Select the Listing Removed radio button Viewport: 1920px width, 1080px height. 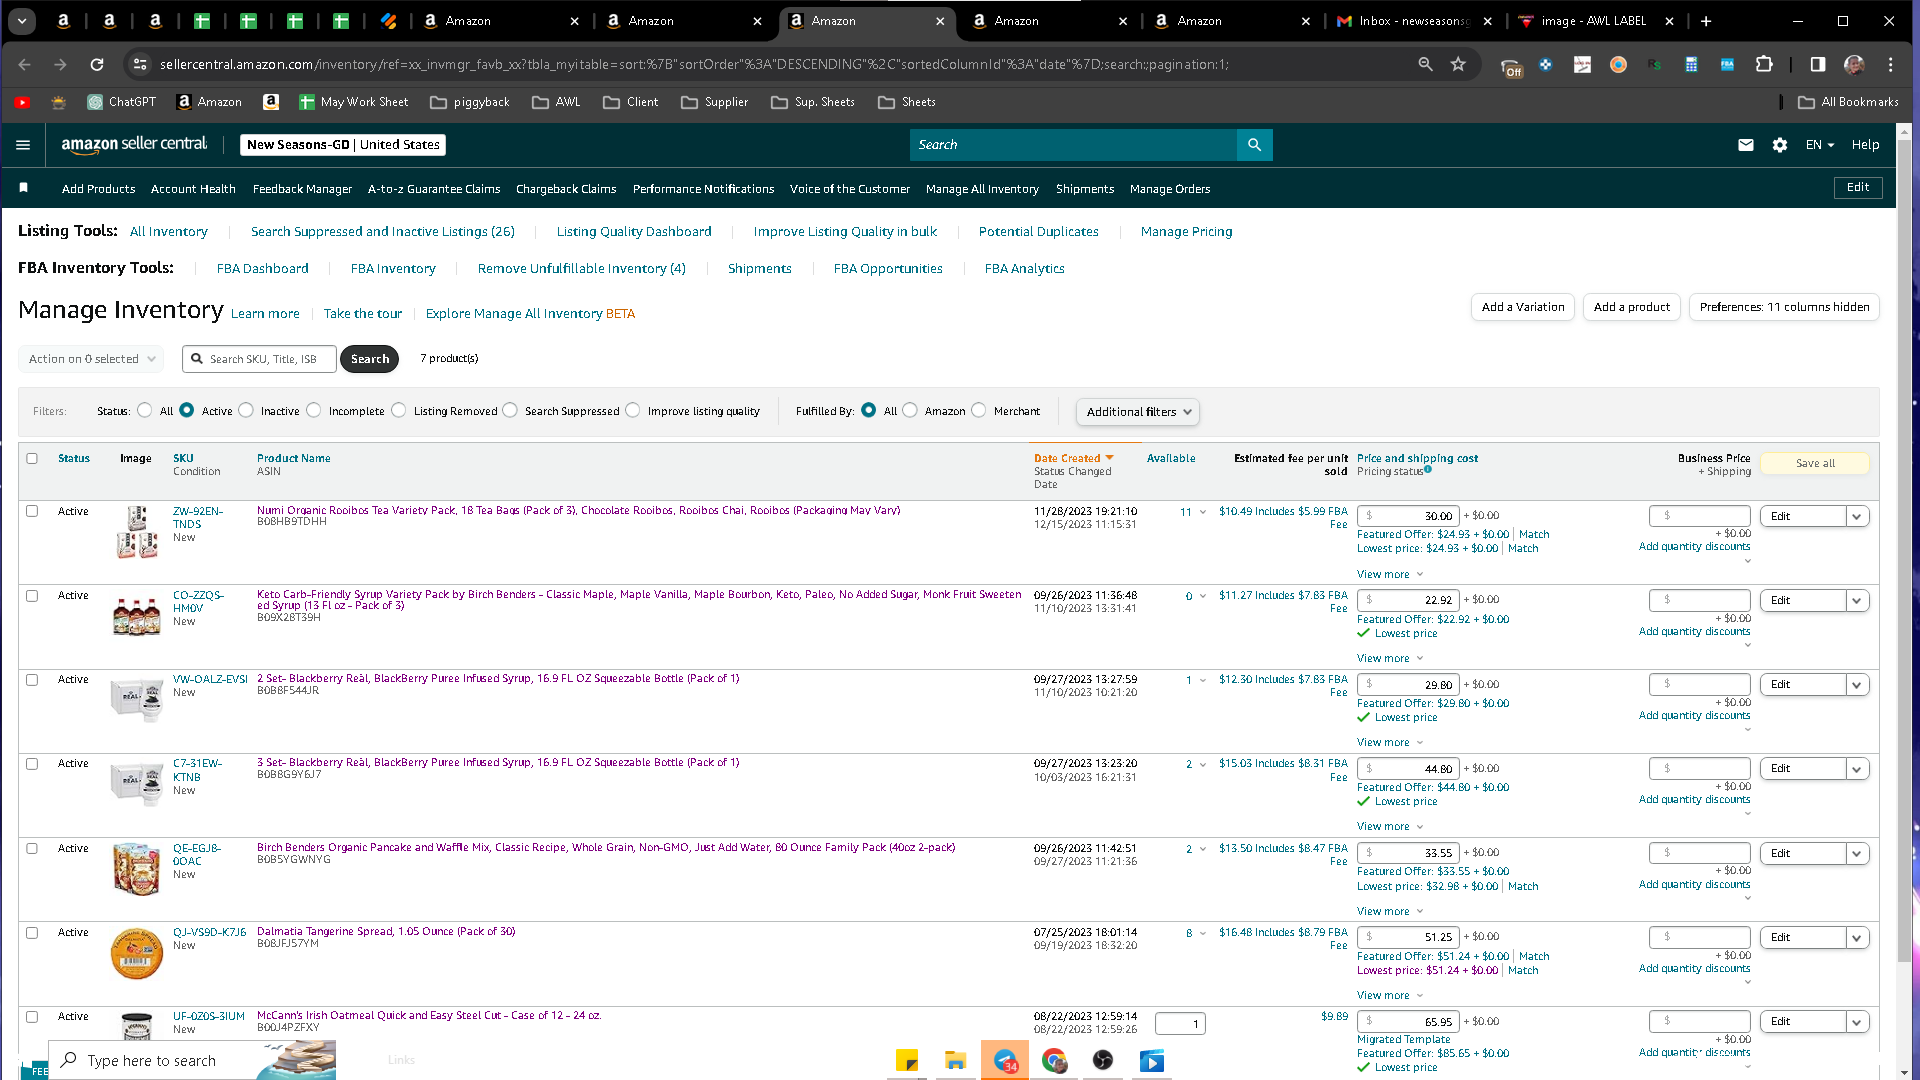tap(399, 411)
